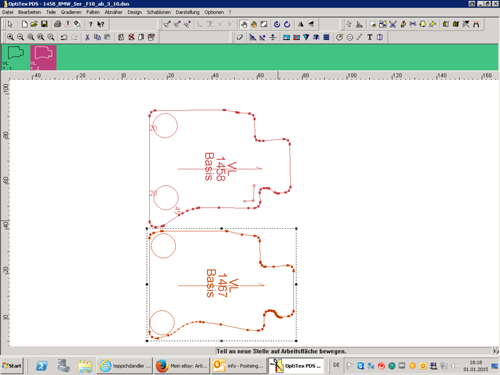
Task: Open the Schablonen menu
Action: click(159, 12)
